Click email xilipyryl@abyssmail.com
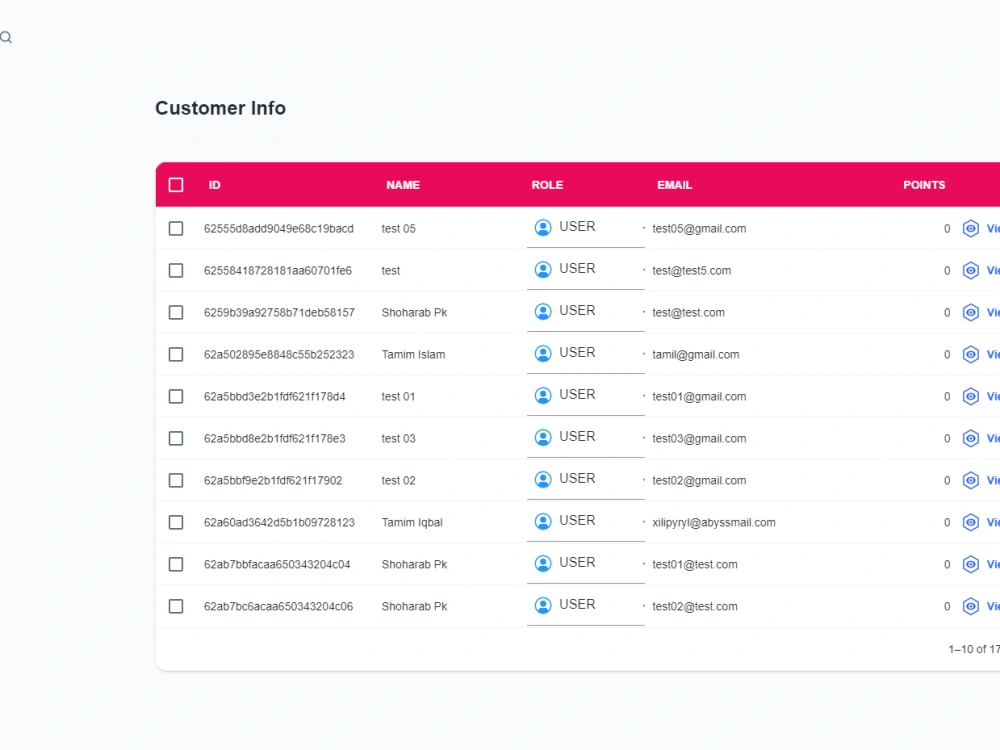This screenshot has width=1000, height=750. coord(714,522)
